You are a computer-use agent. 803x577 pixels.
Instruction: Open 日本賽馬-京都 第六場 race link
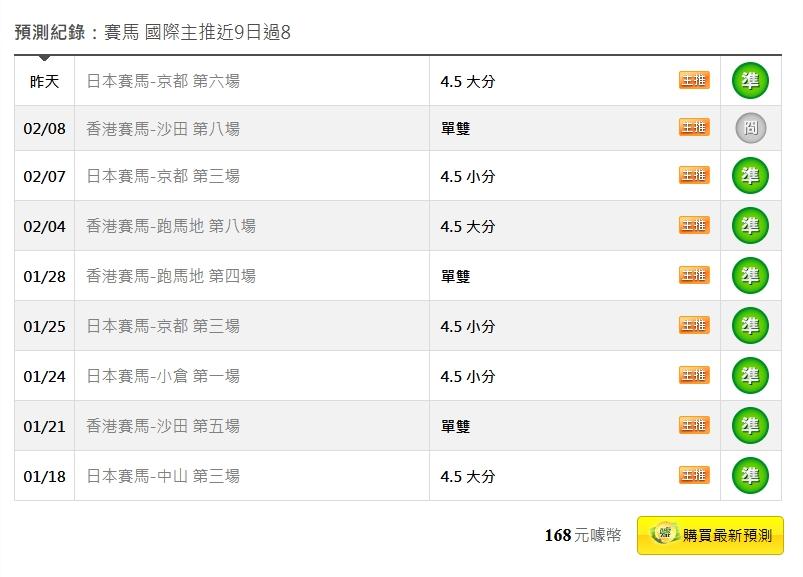point(163,81)
